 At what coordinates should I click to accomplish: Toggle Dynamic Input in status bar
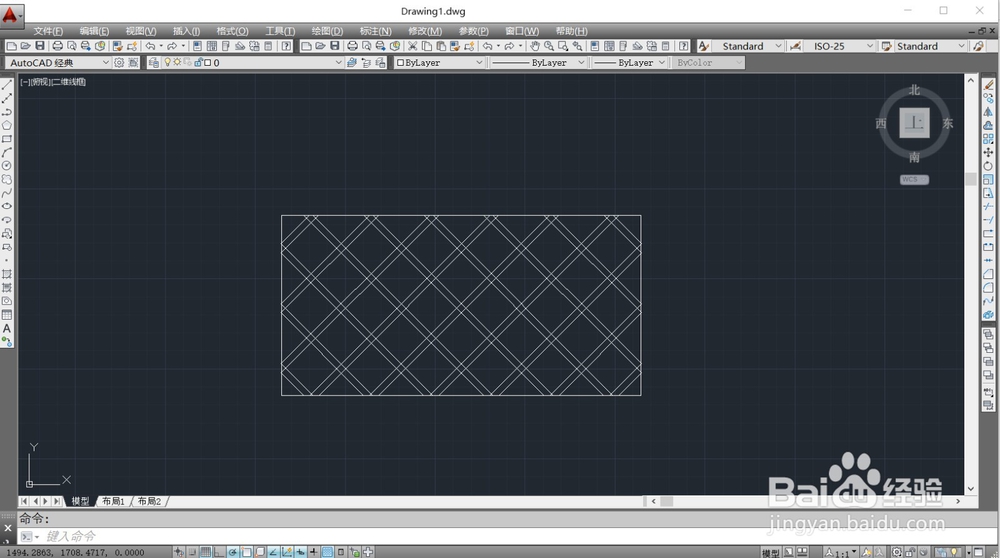click(x=300, y=552)
